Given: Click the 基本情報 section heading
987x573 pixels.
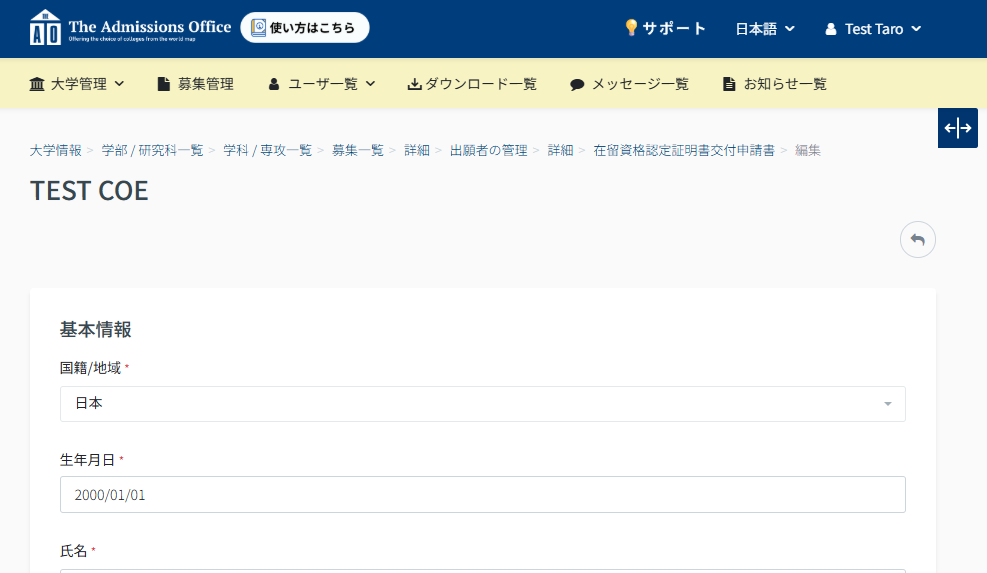Looking at the screenshot, I should [96, 329].
